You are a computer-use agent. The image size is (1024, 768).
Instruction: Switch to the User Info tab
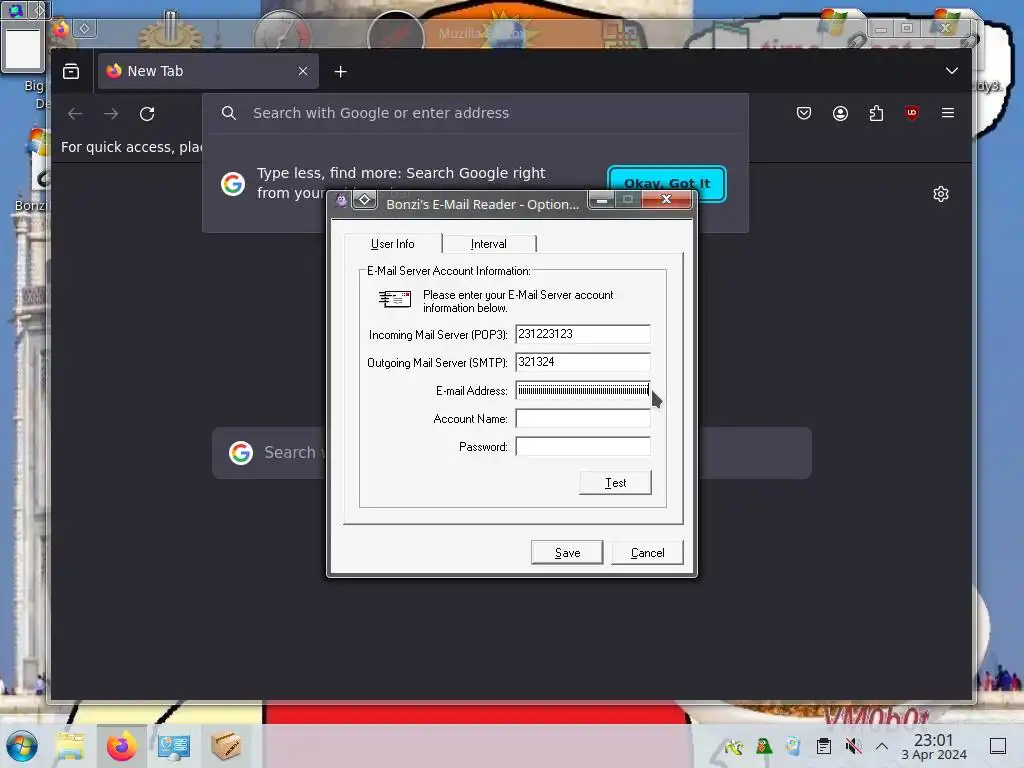[x=392, y=244]
